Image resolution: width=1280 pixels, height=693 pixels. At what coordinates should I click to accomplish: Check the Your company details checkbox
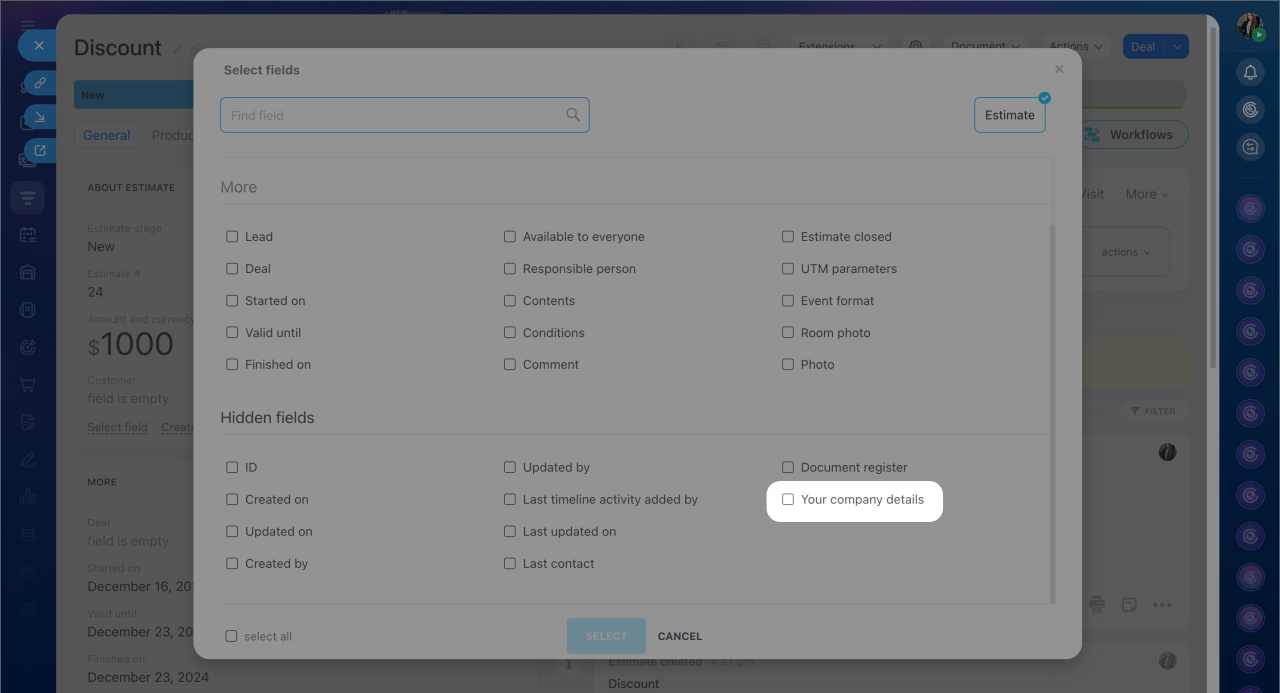788,499
